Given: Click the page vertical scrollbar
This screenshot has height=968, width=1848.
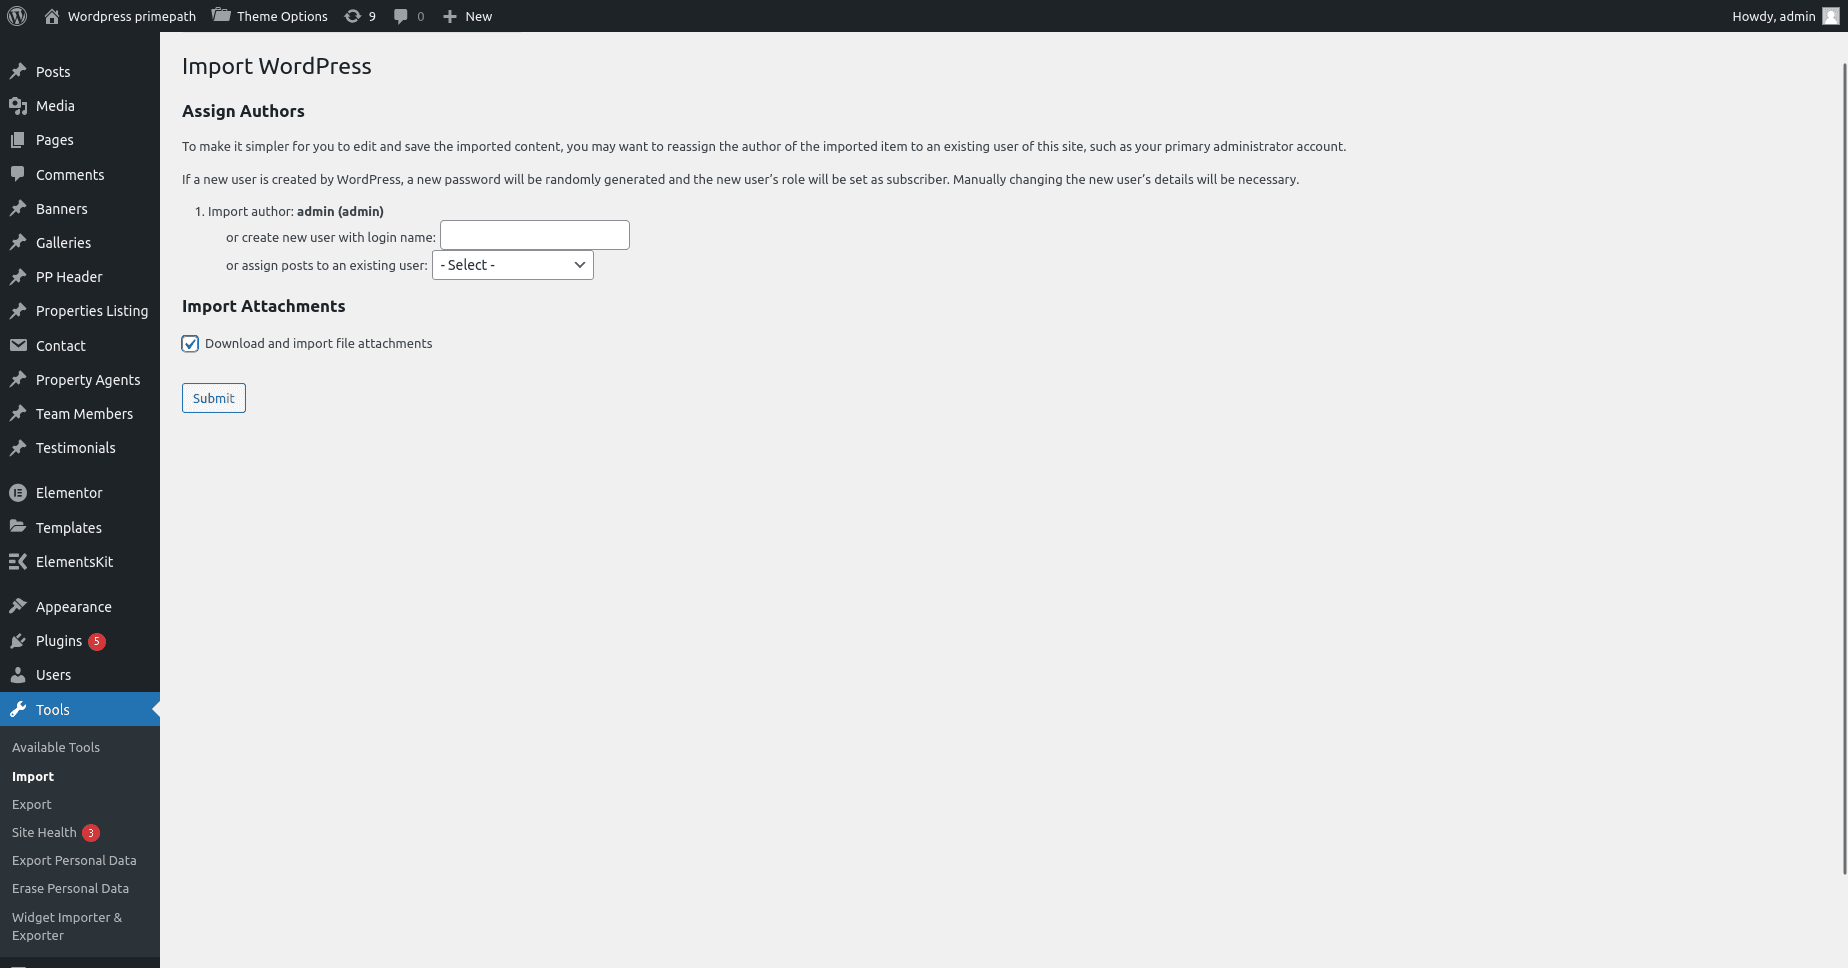Looking at the screenshot, I should [x=1844, y=468].
